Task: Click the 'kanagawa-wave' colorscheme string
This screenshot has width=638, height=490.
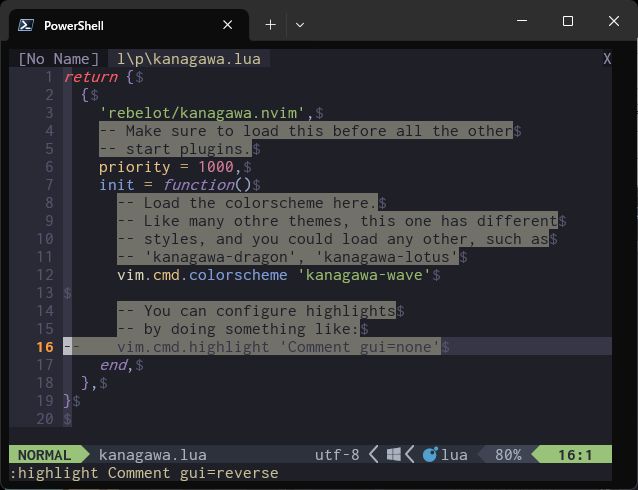Action: (364, 275)
